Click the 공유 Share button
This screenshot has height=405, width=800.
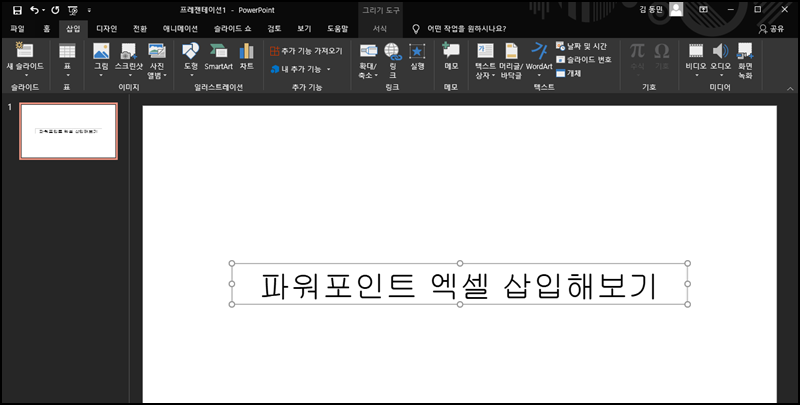point(771,29)
